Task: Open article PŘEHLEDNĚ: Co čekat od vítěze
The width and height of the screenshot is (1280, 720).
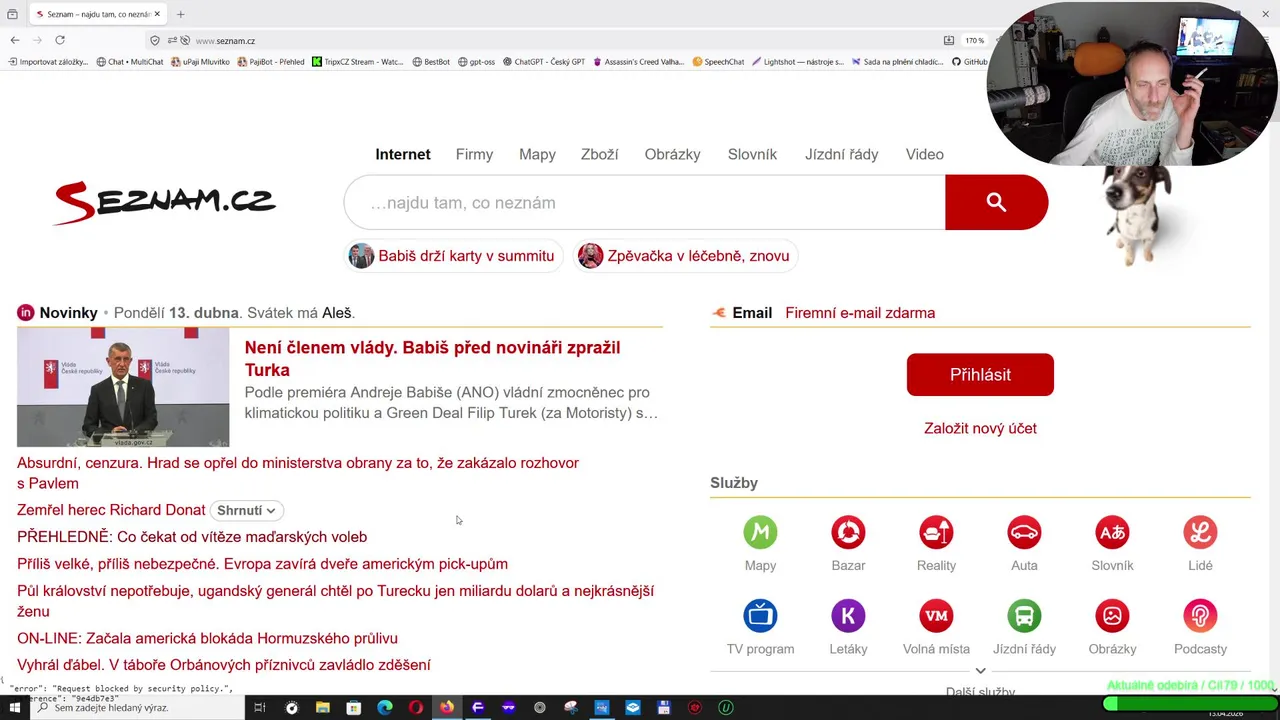Action: [x=192, y=537]
